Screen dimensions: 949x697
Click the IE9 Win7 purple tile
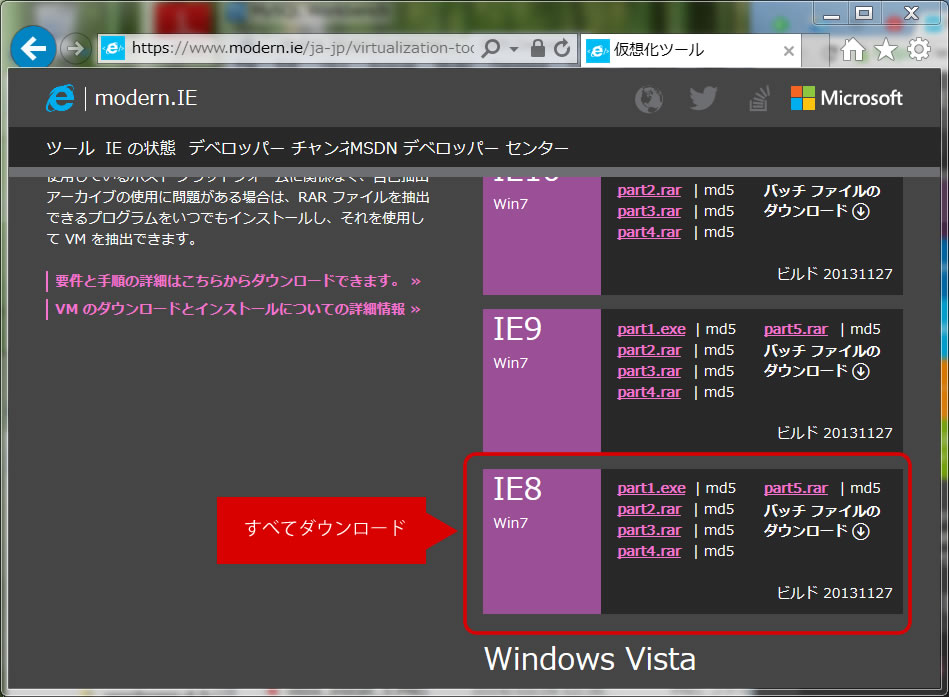(542, 381)
